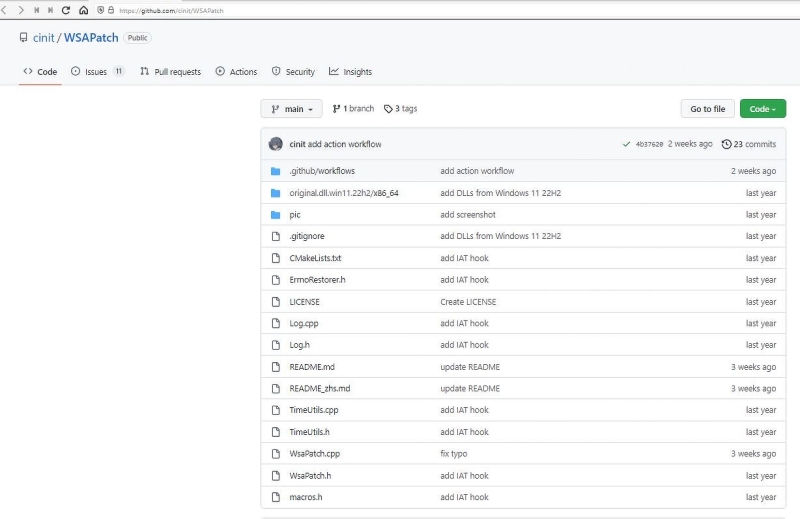Image resolution: width=800 pixels, height=519 pixels.
Task: Expand the main branch dropdown
Action: (292, 109)
